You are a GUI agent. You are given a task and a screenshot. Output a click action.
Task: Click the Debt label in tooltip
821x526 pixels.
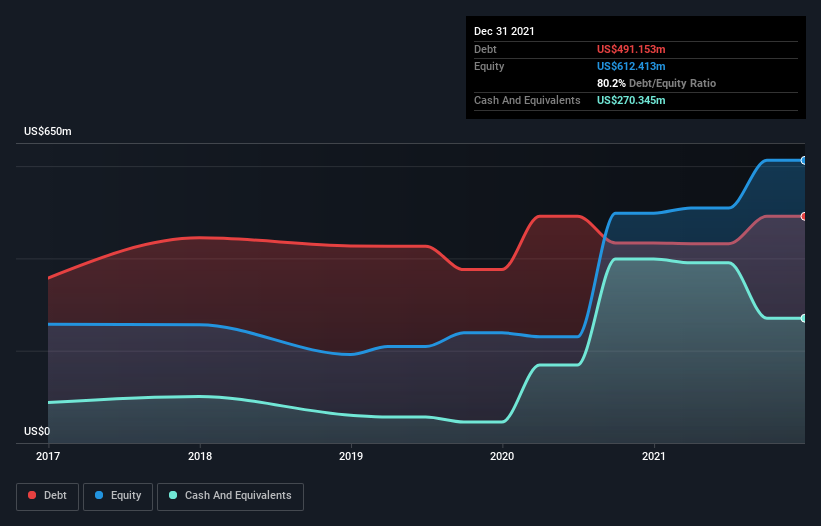coord(485,49)
